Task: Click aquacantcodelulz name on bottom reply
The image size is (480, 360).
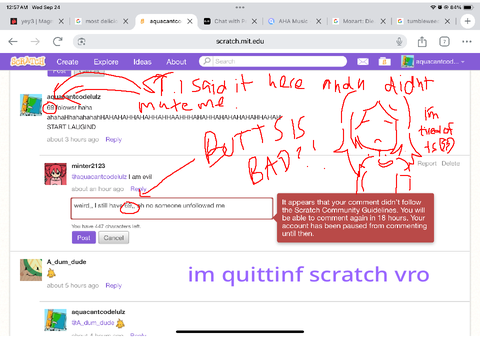Action: click(98, 312)
